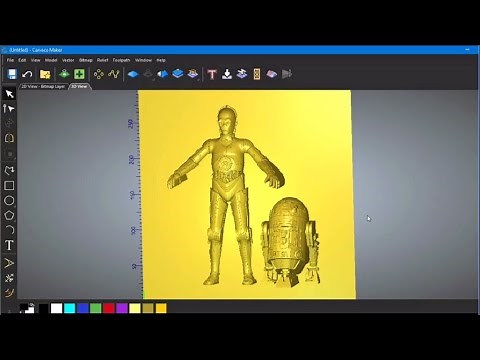This screenshot has width=480, height=360.
Task: Select the node editing arrow tool
Action: point(9,109)
